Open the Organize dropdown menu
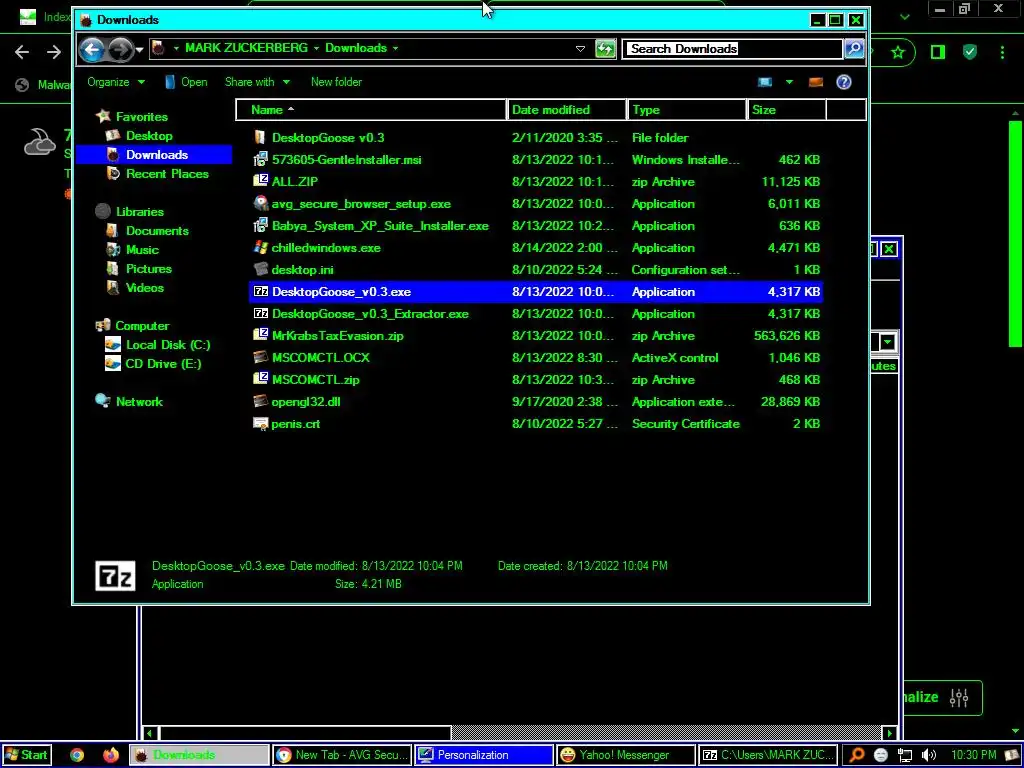 [116, 82]
